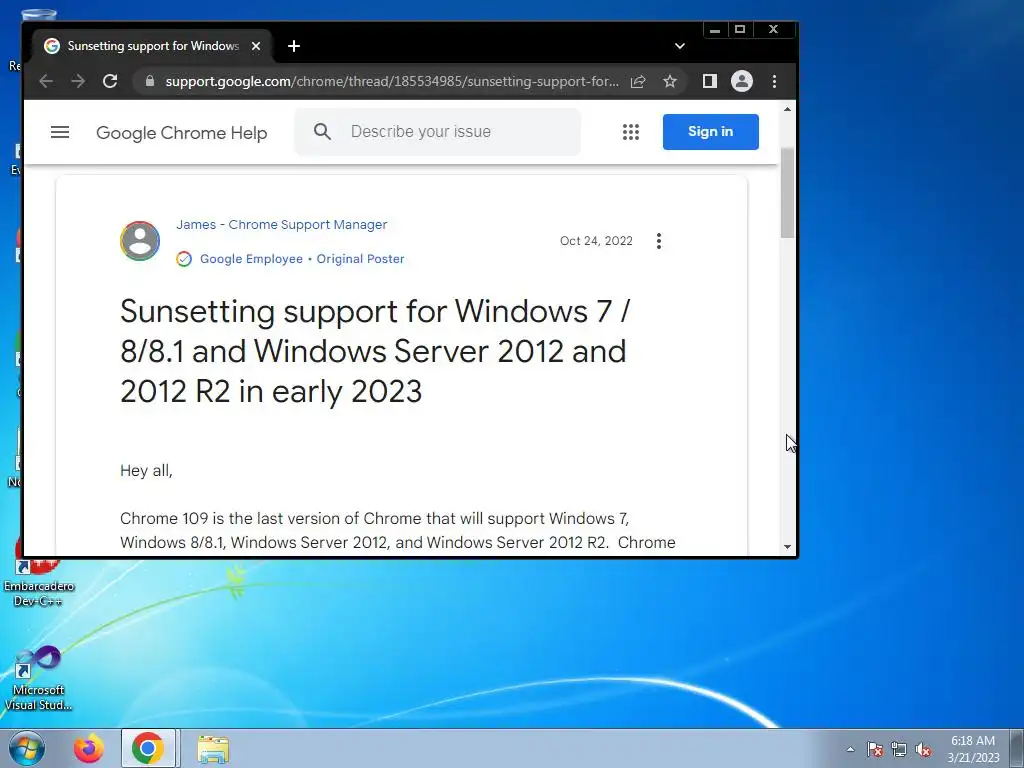The image size is (1024, 768).
Task: Click the Google Employee badge icon
Action: pyautogui.click(x=184, y=259)
